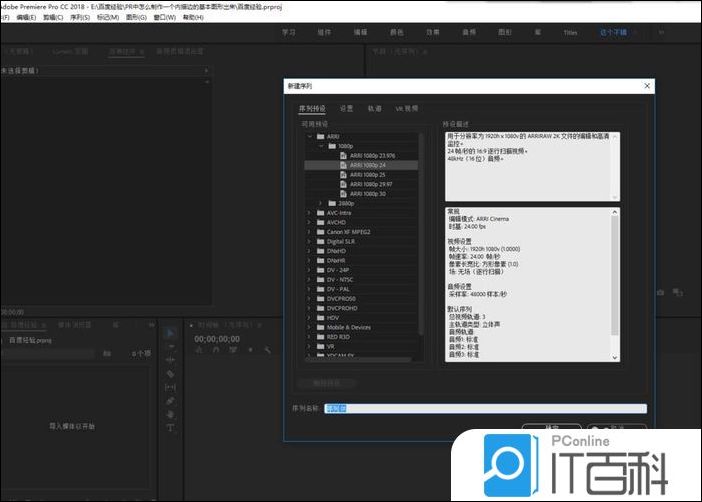702x502 pixels.
Task: Select the Pen tool
Action: point(170,400)
